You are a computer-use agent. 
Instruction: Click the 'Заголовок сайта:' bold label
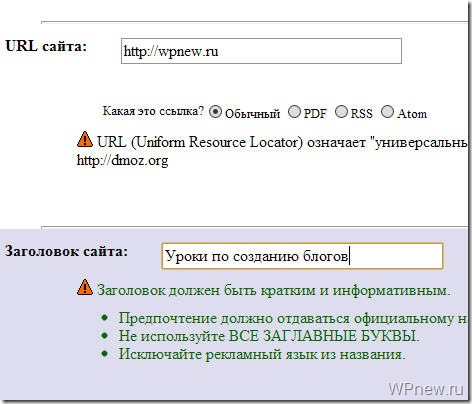pyautogui.click(x=66, y=251)
